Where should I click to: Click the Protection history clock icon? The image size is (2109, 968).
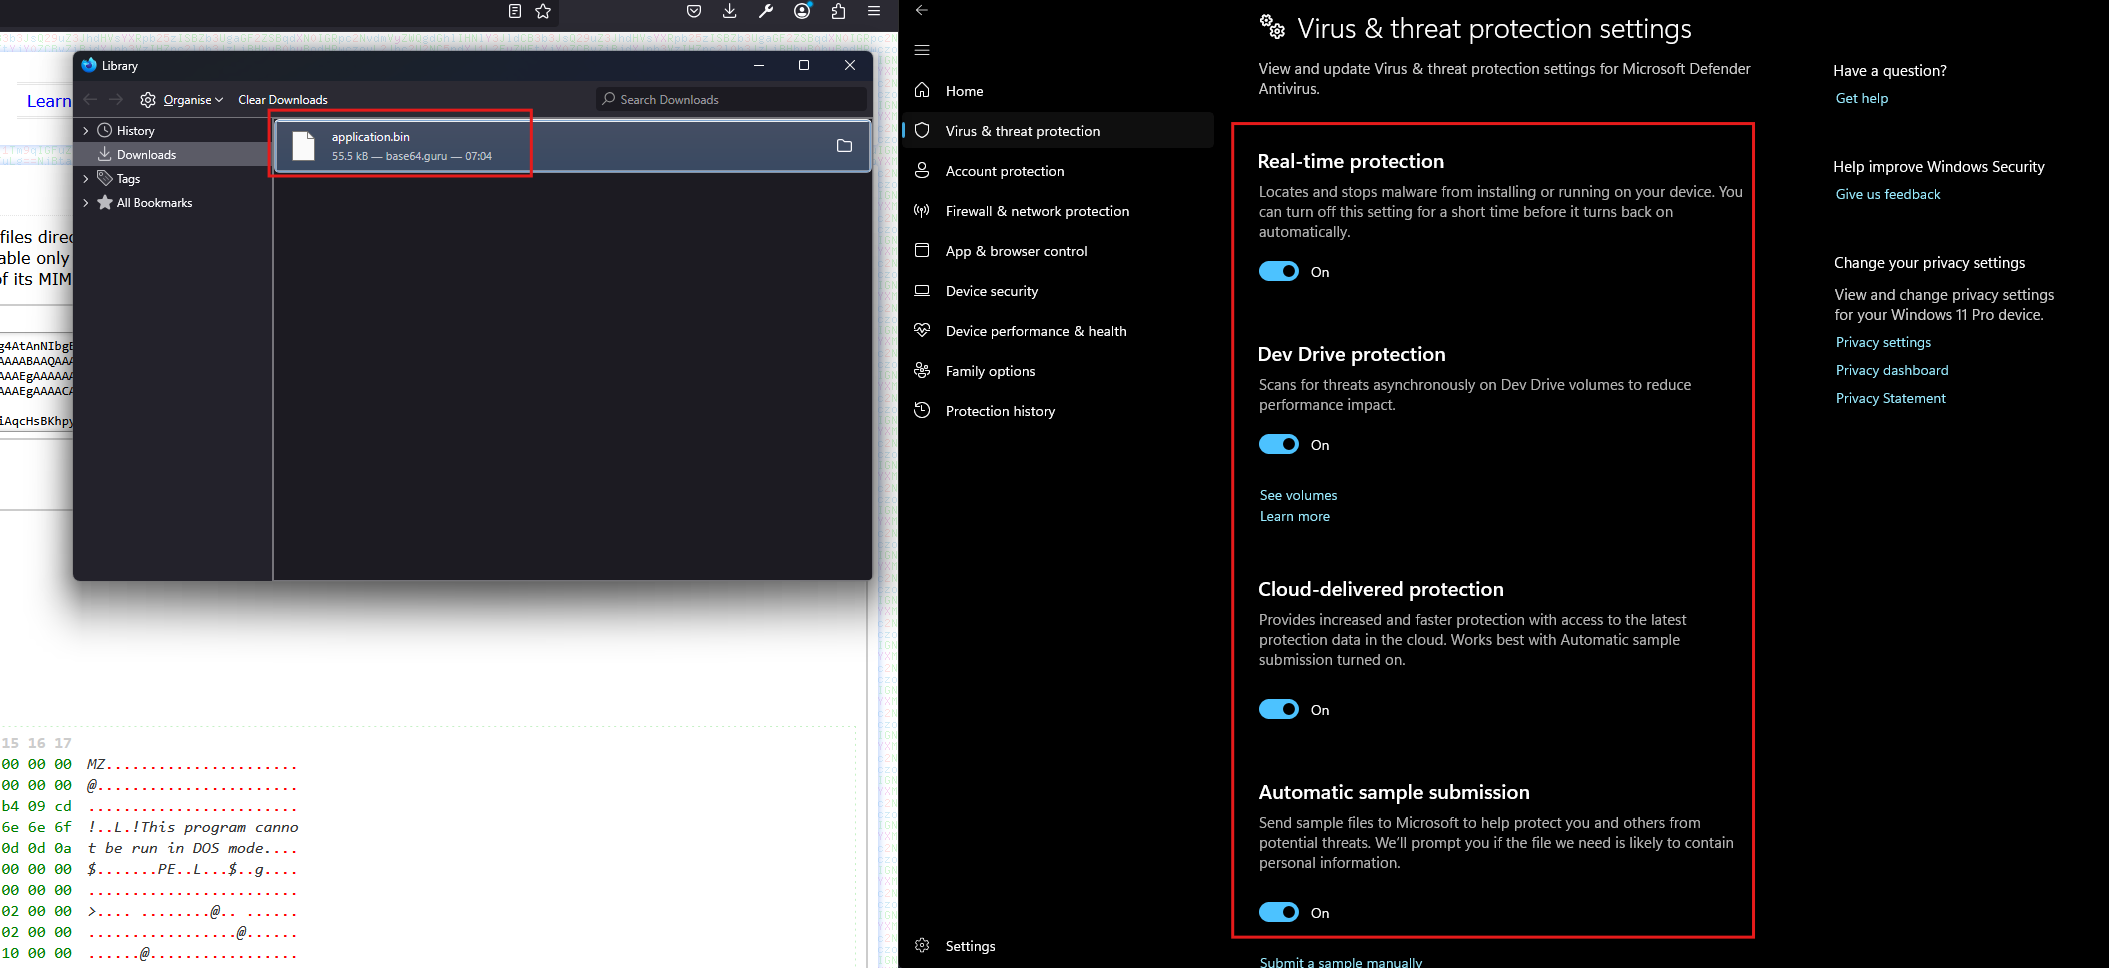click(x=922, y=410)
